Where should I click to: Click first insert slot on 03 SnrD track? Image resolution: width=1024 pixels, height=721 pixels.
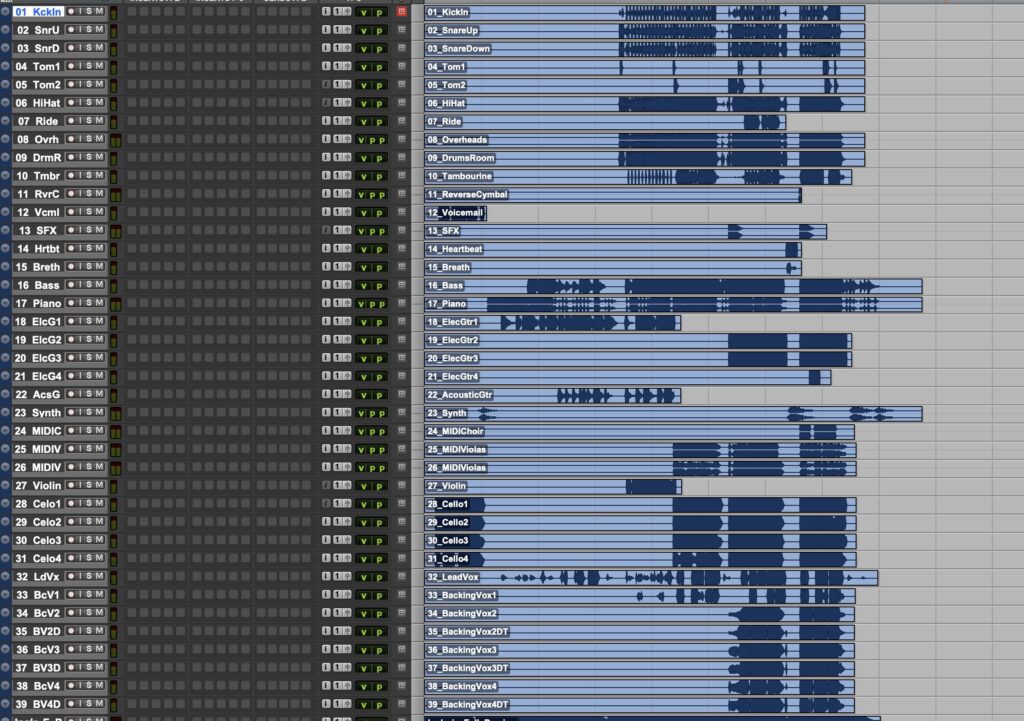click(131, 48)
